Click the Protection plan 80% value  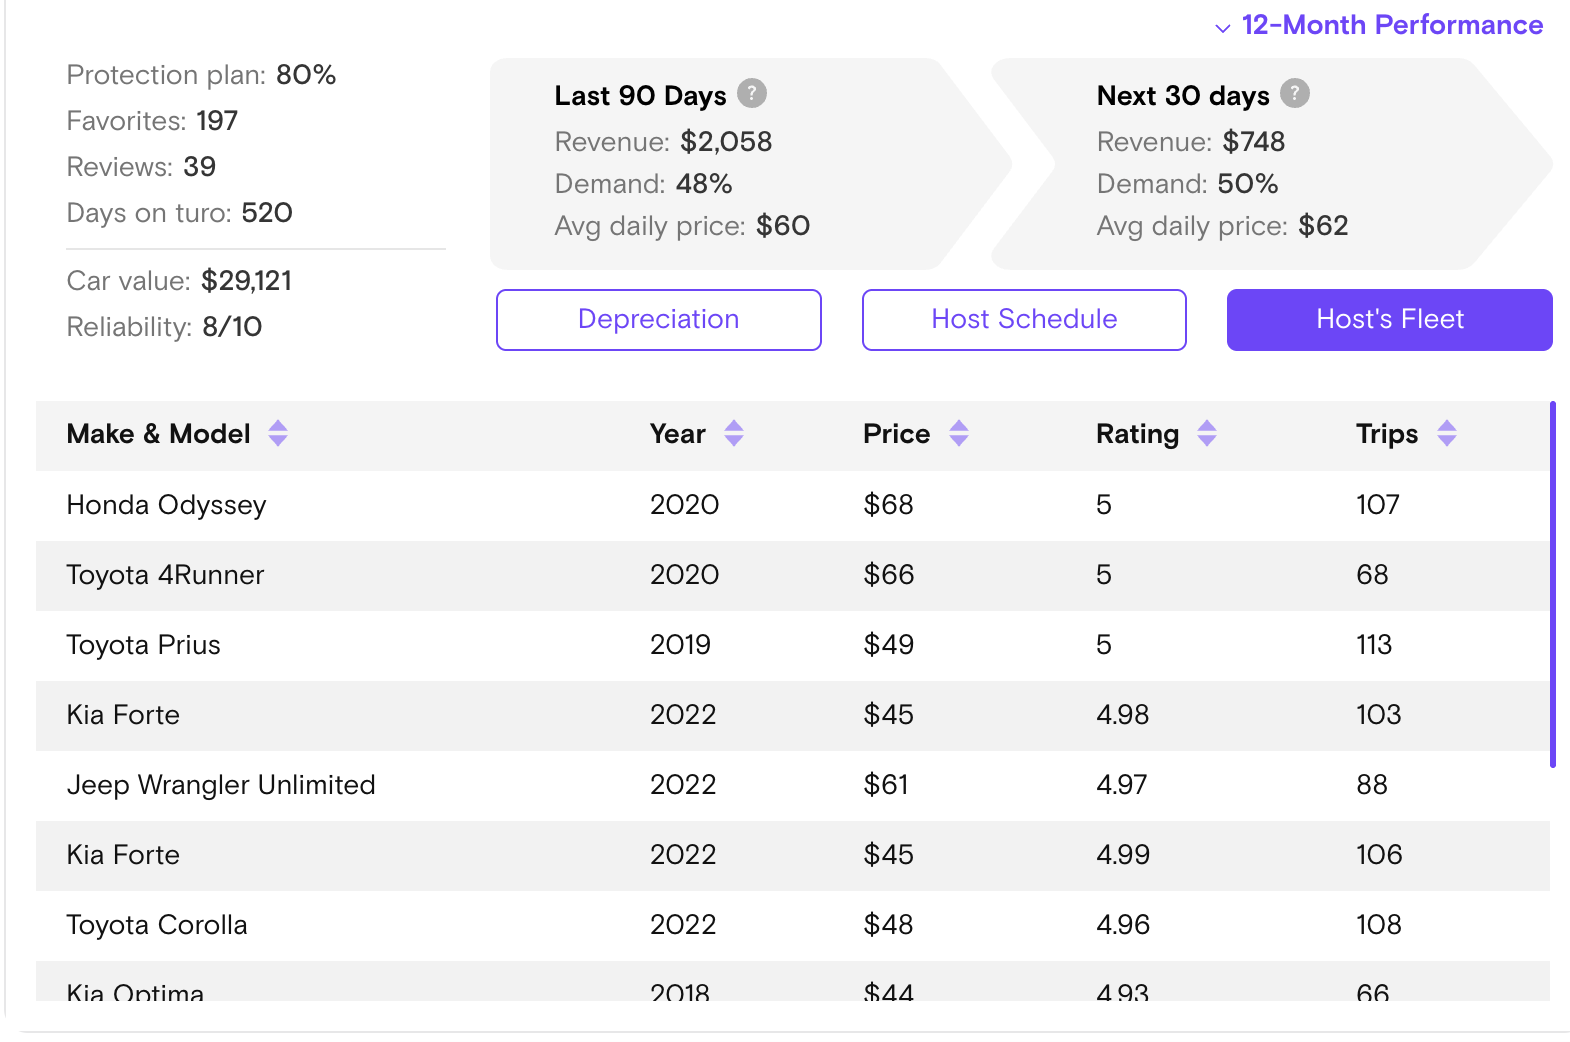(x=306, y=75)
